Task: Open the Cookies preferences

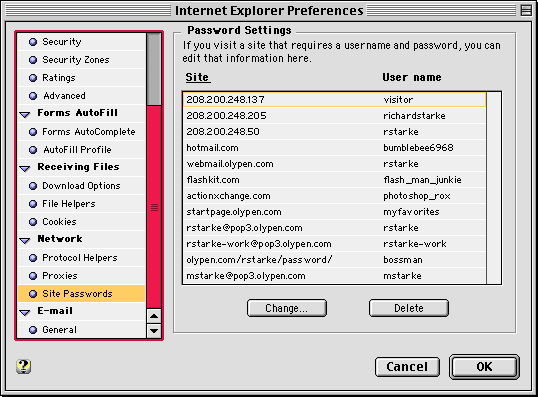Action: coord(82,222)
